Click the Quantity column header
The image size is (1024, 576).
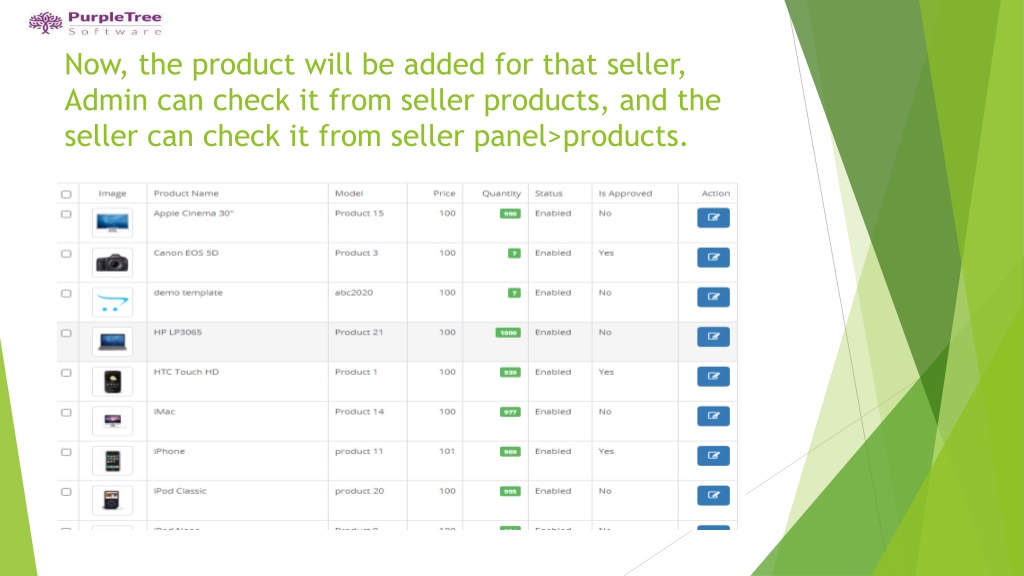point(502,193)
